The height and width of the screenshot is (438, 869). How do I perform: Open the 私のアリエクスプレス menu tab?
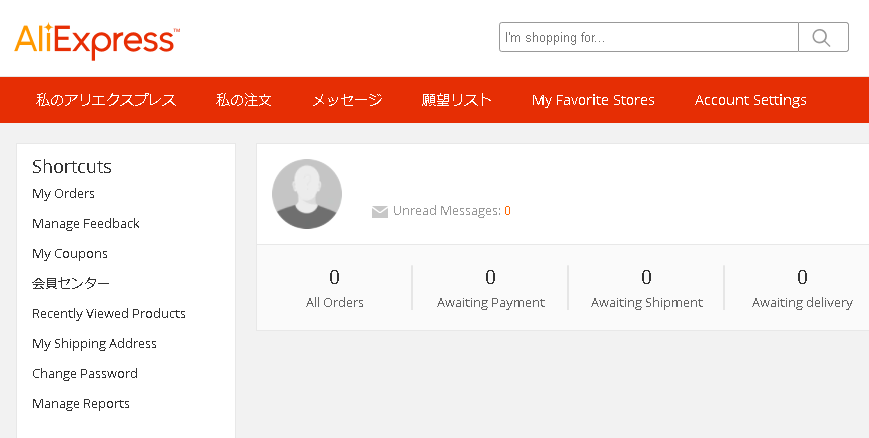coord(106,100)
